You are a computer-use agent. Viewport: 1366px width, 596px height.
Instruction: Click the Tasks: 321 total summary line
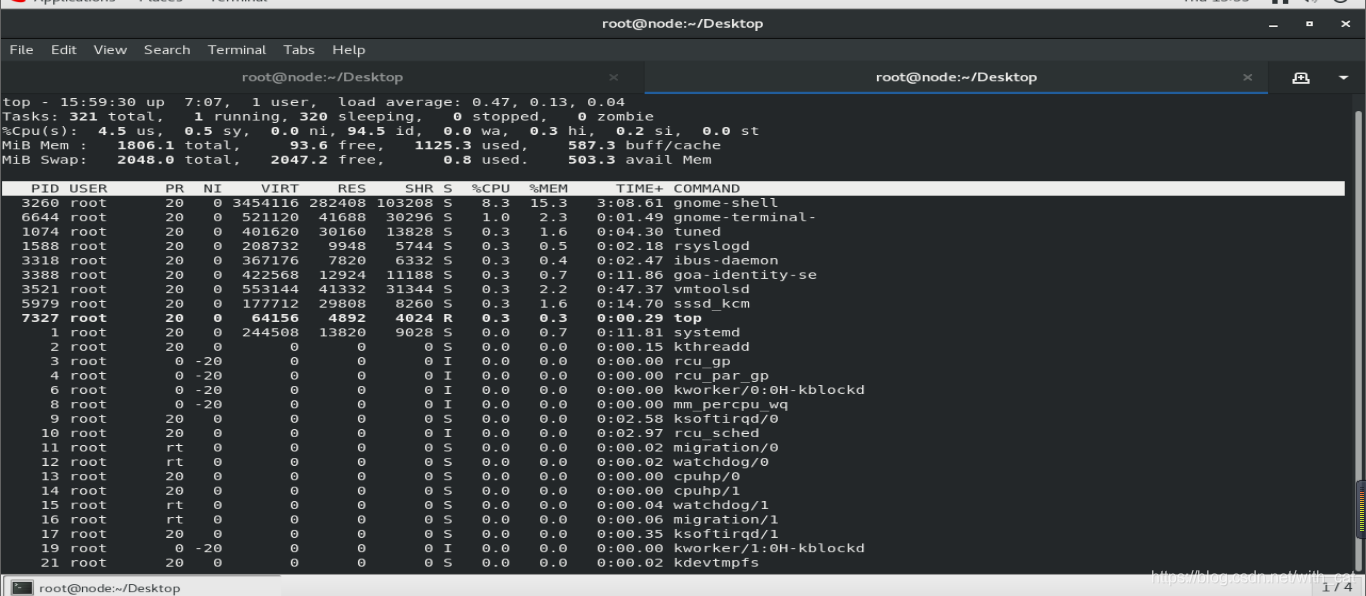(328, 116)
